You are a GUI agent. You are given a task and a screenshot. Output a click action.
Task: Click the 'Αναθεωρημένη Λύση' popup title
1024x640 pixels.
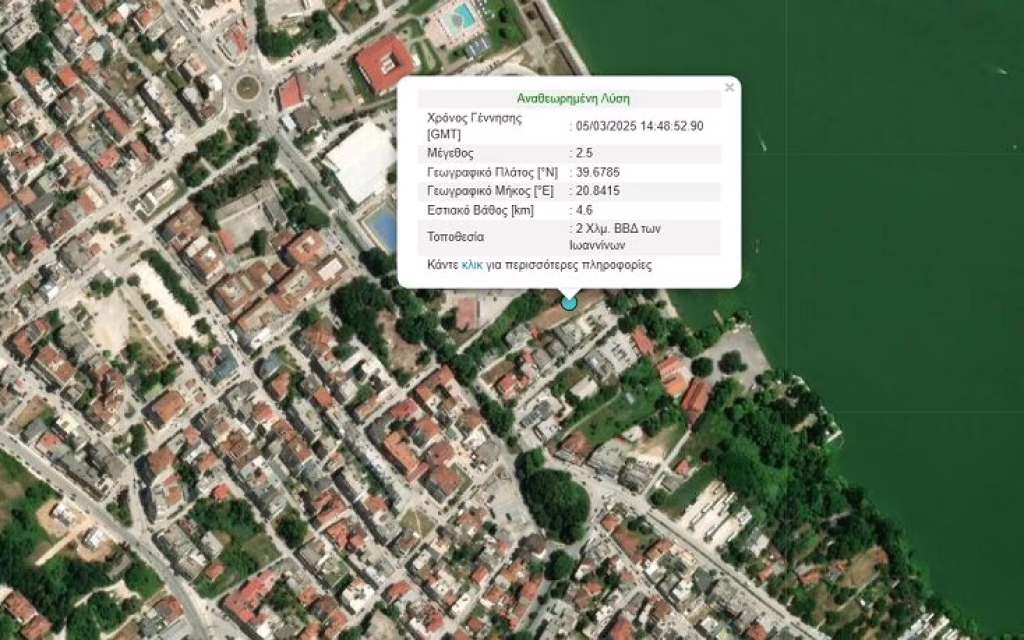pos(573,98)
